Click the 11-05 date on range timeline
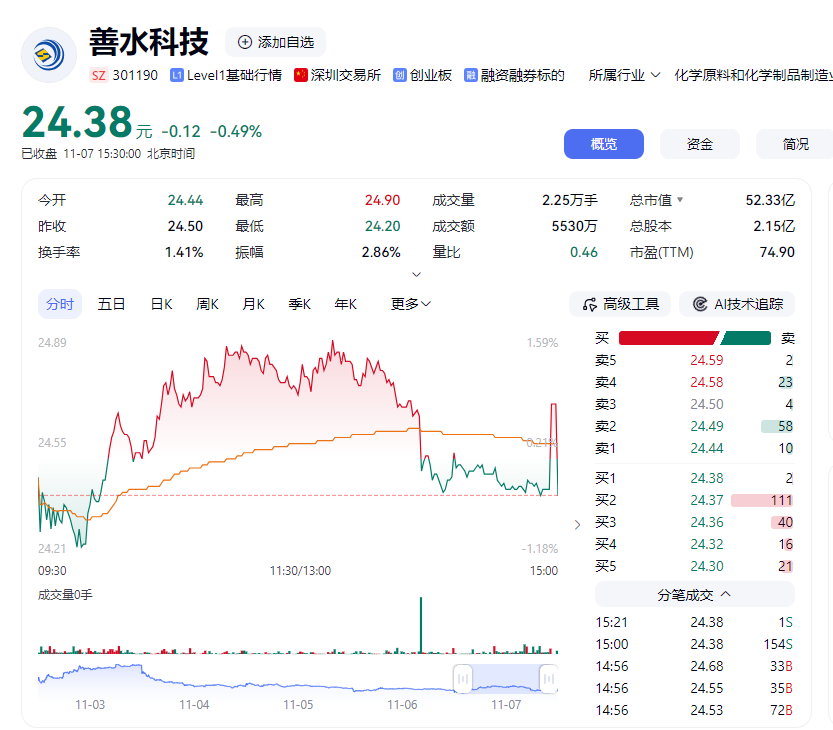 pos(298,705)
